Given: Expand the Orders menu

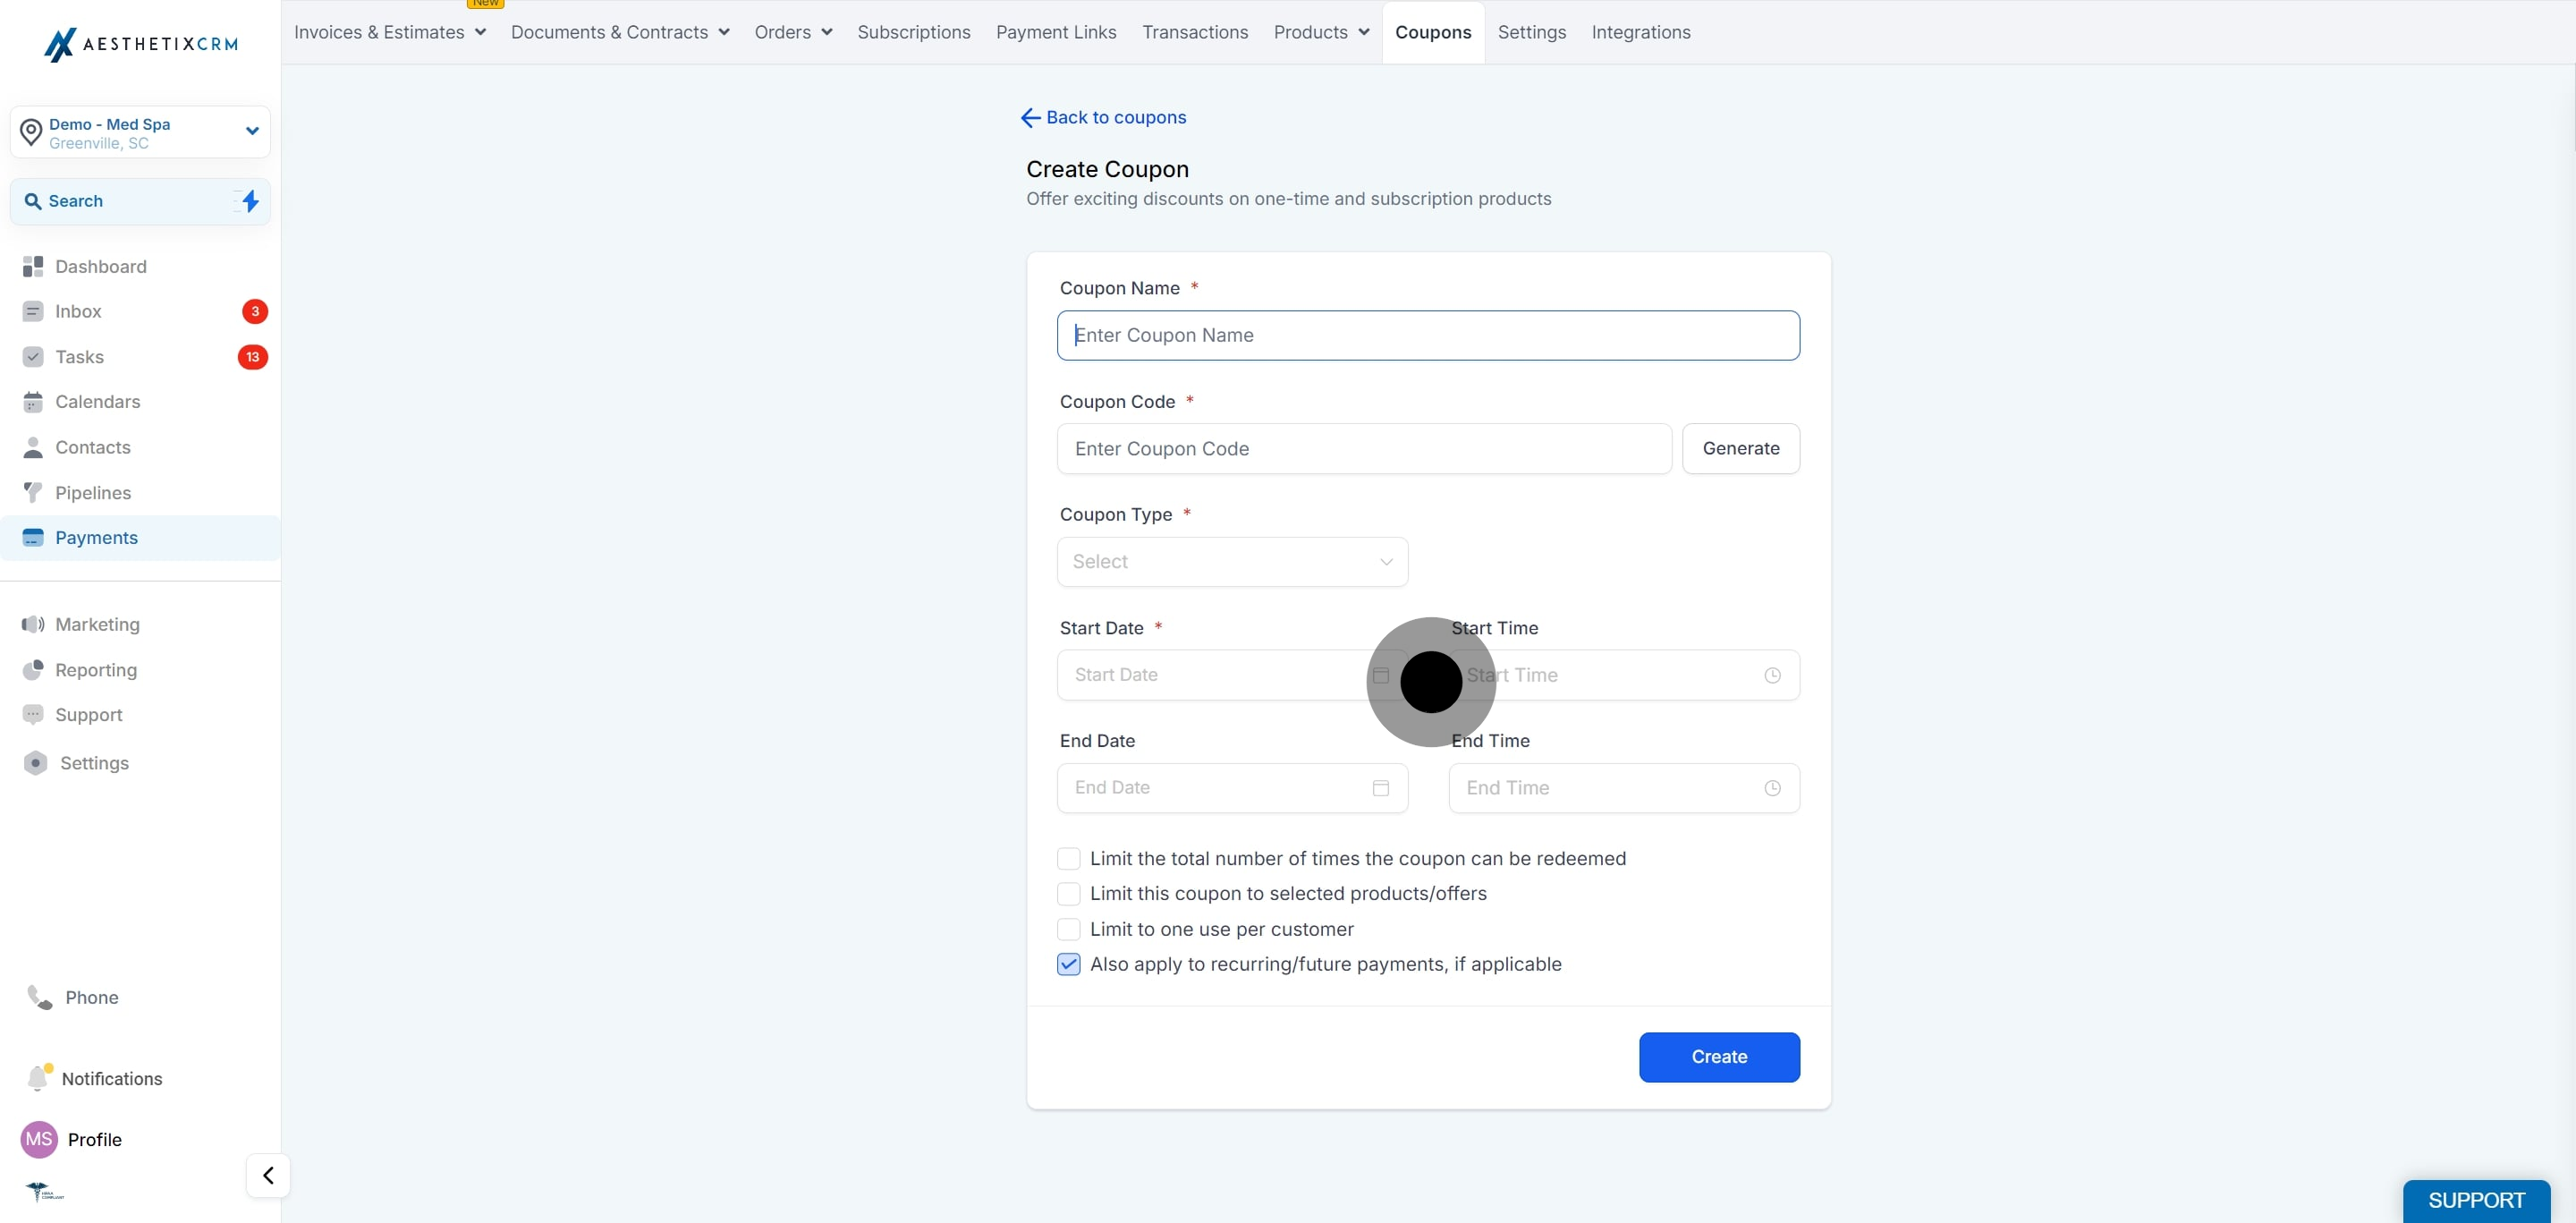Looking at the screenshot, I should [x=793, y=32].
